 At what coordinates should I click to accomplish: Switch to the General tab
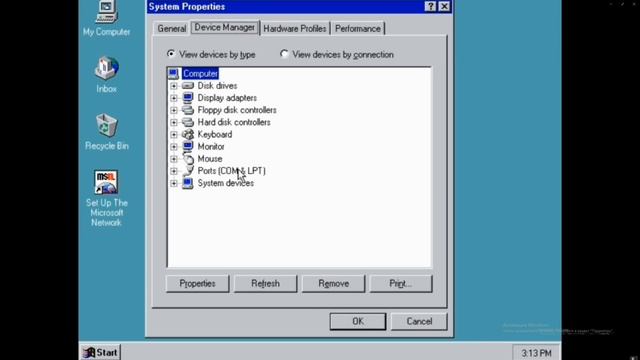click(172, 29)
